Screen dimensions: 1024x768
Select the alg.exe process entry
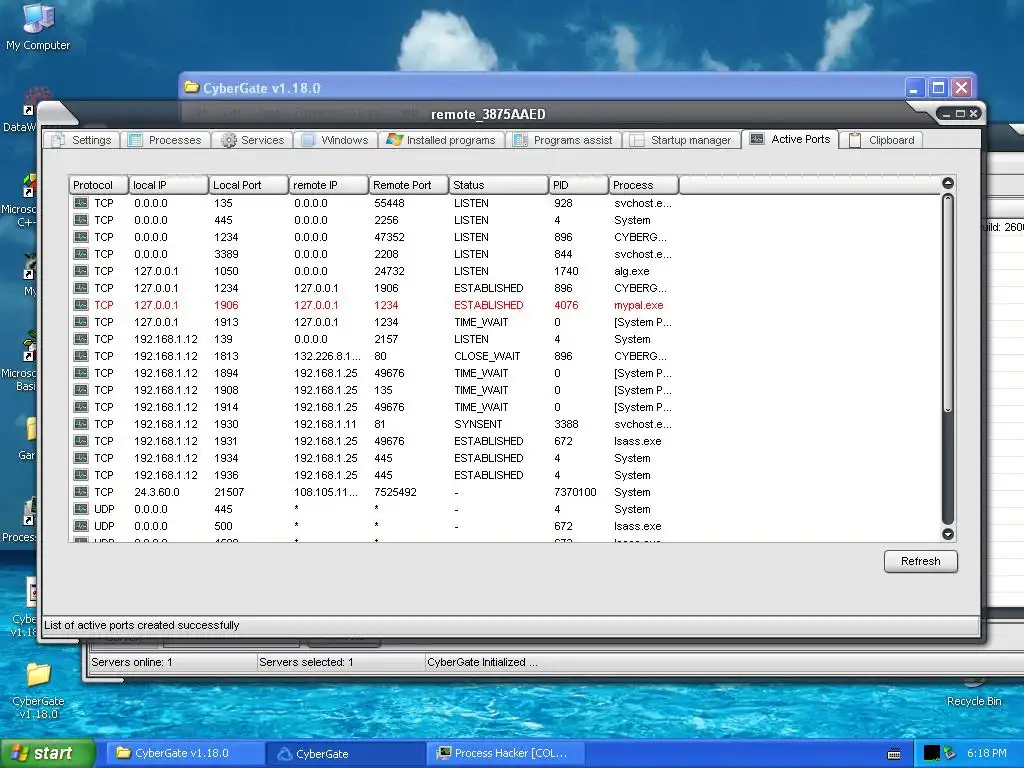coord(632,271)
